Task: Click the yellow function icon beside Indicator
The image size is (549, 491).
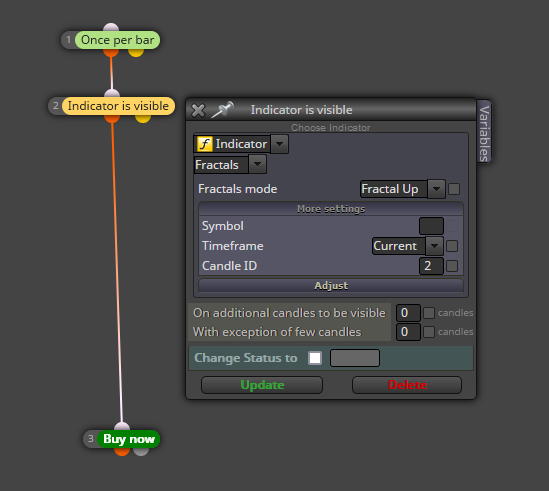Action: point(205,144)
